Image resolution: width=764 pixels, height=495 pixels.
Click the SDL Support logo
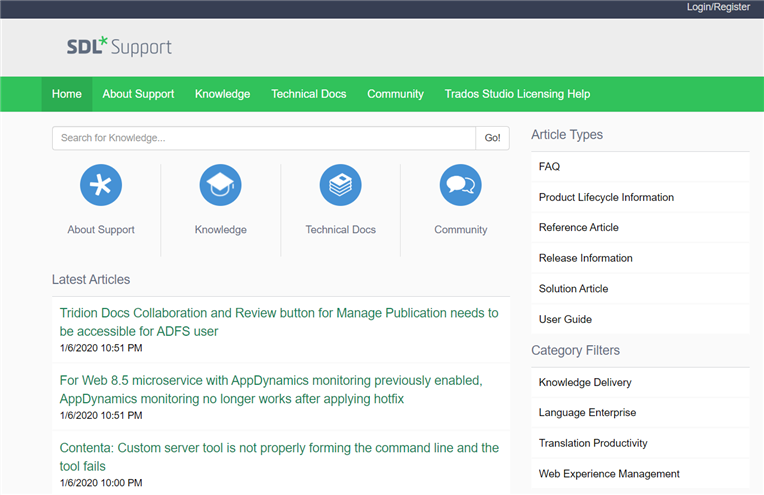point(119,46)
